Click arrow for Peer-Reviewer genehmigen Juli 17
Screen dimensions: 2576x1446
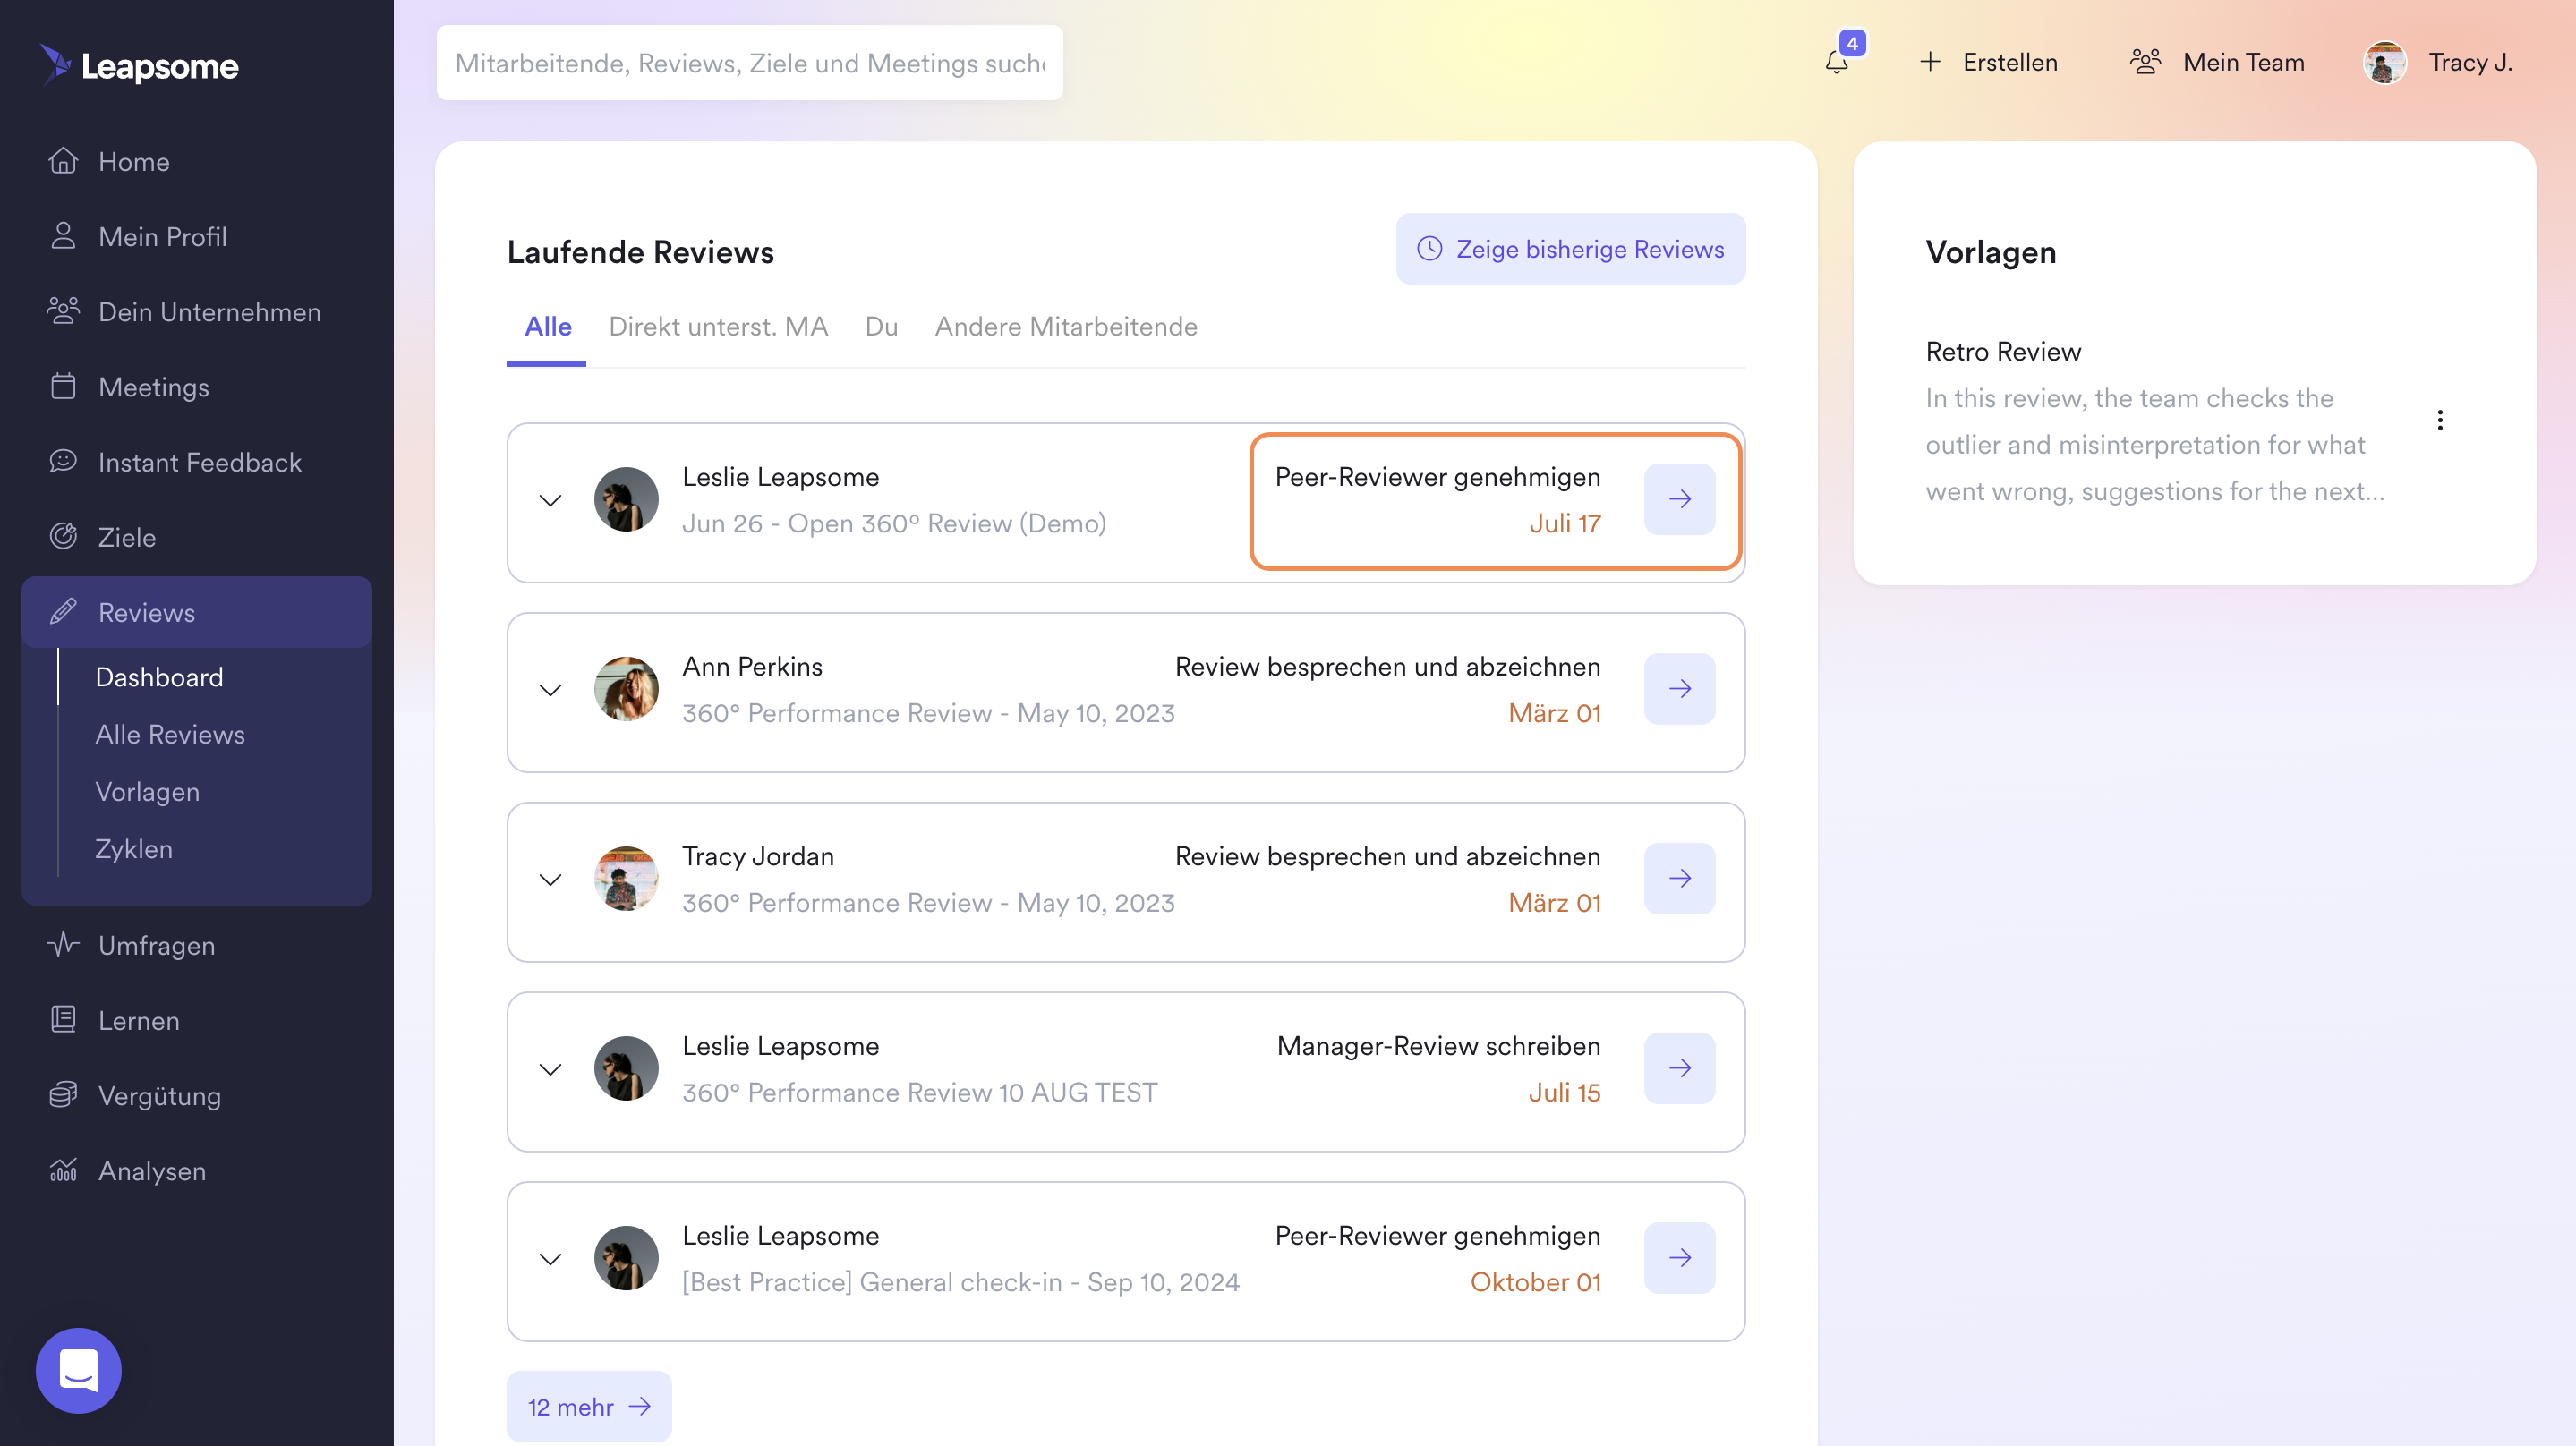1679,498
